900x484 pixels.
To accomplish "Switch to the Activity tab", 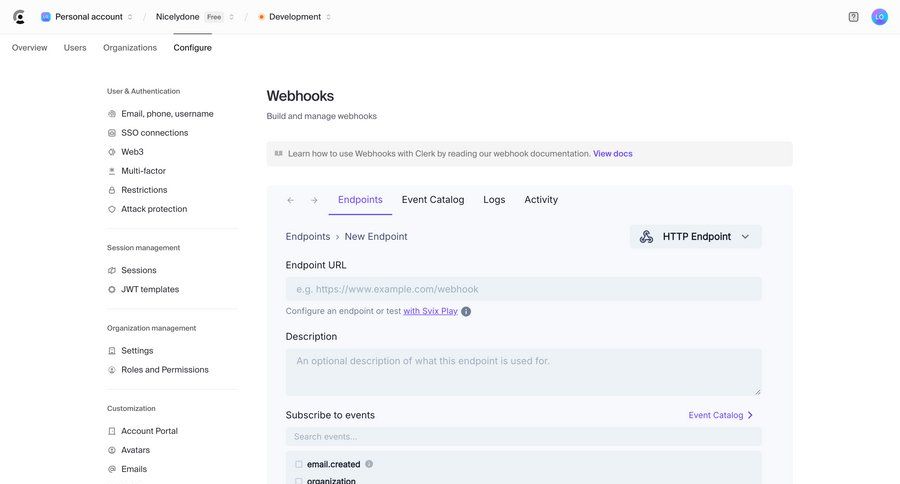I will coord(541,200).
